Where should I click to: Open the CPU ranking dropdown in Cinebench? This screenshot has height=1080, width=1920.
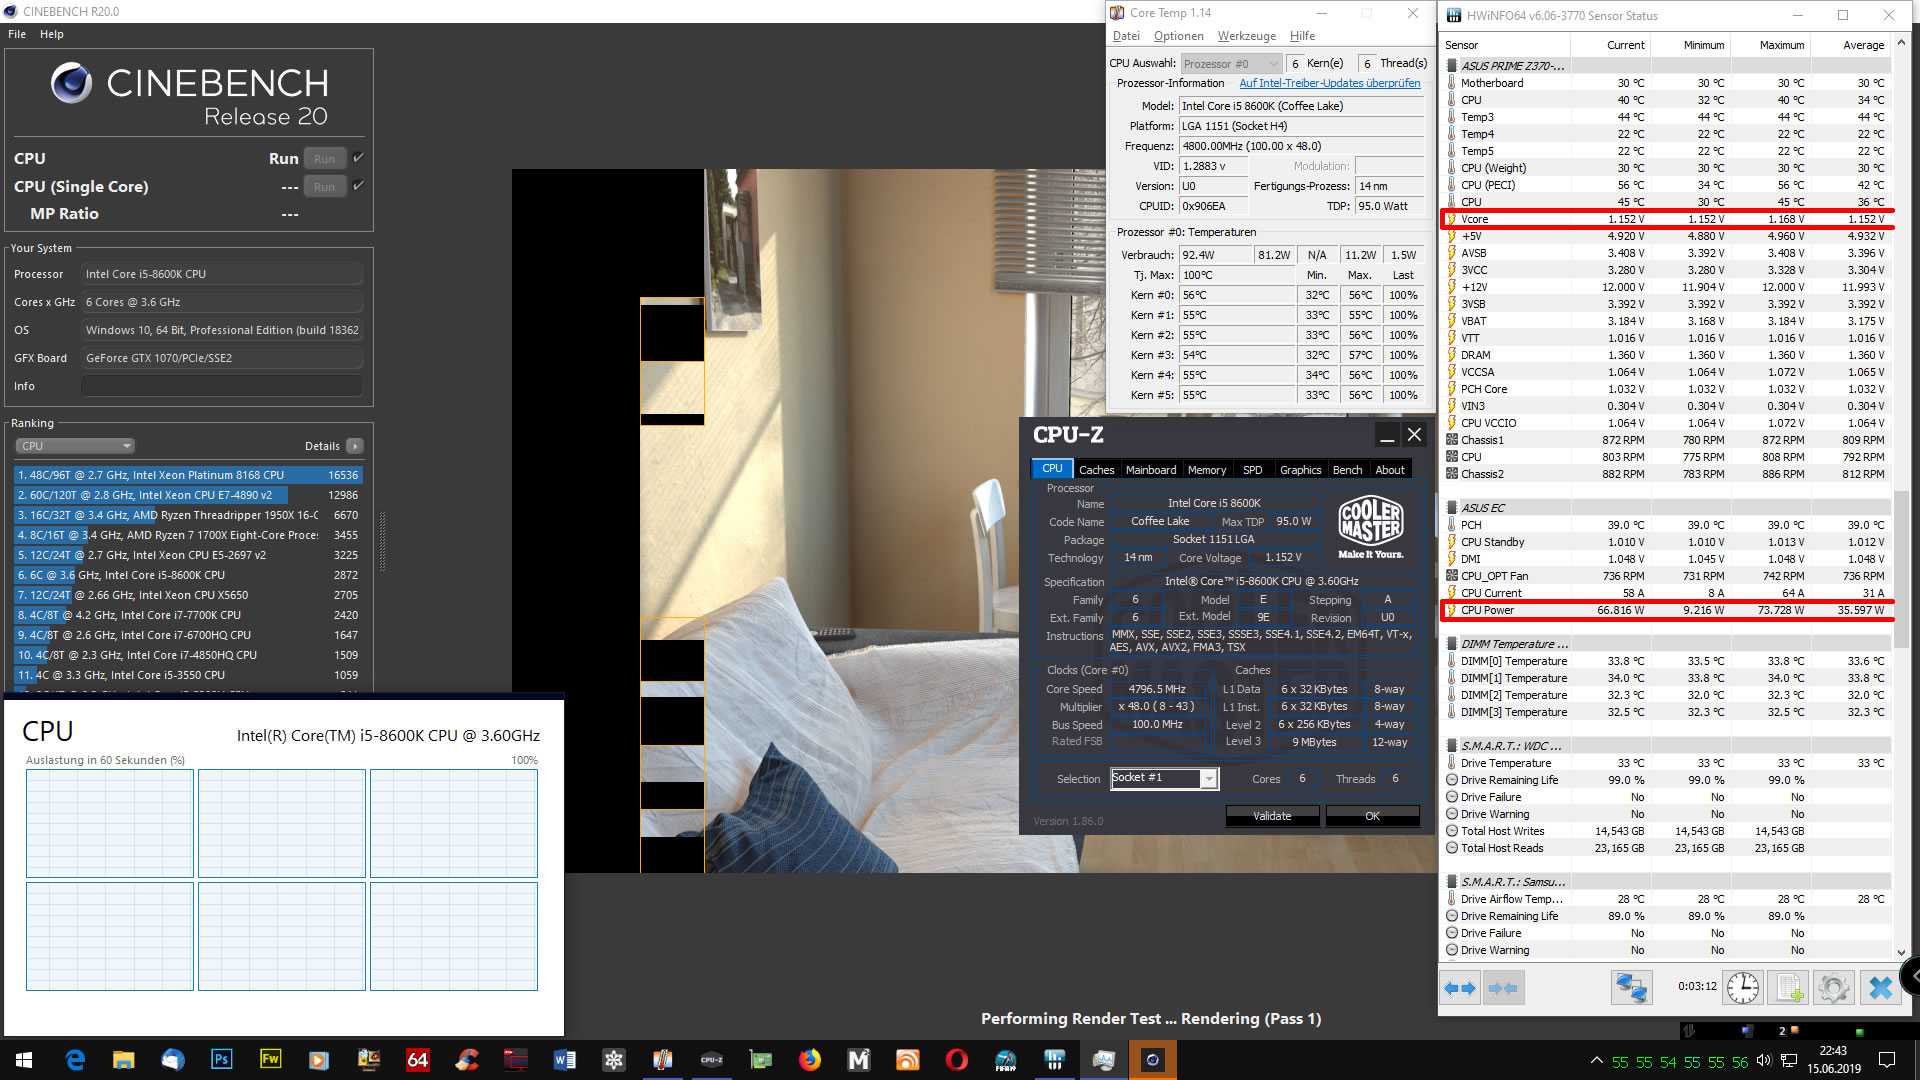point(75,446)
